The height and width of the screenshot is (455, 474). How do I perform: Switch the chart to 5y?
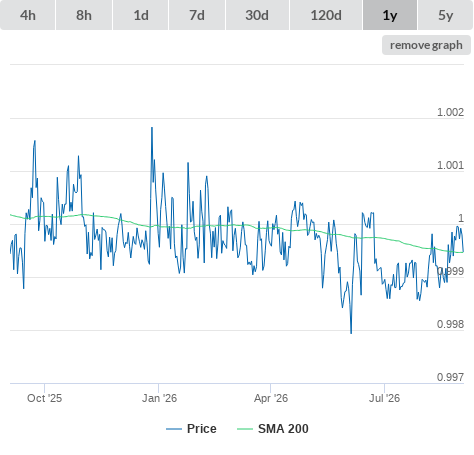click(x=446, y=15)
